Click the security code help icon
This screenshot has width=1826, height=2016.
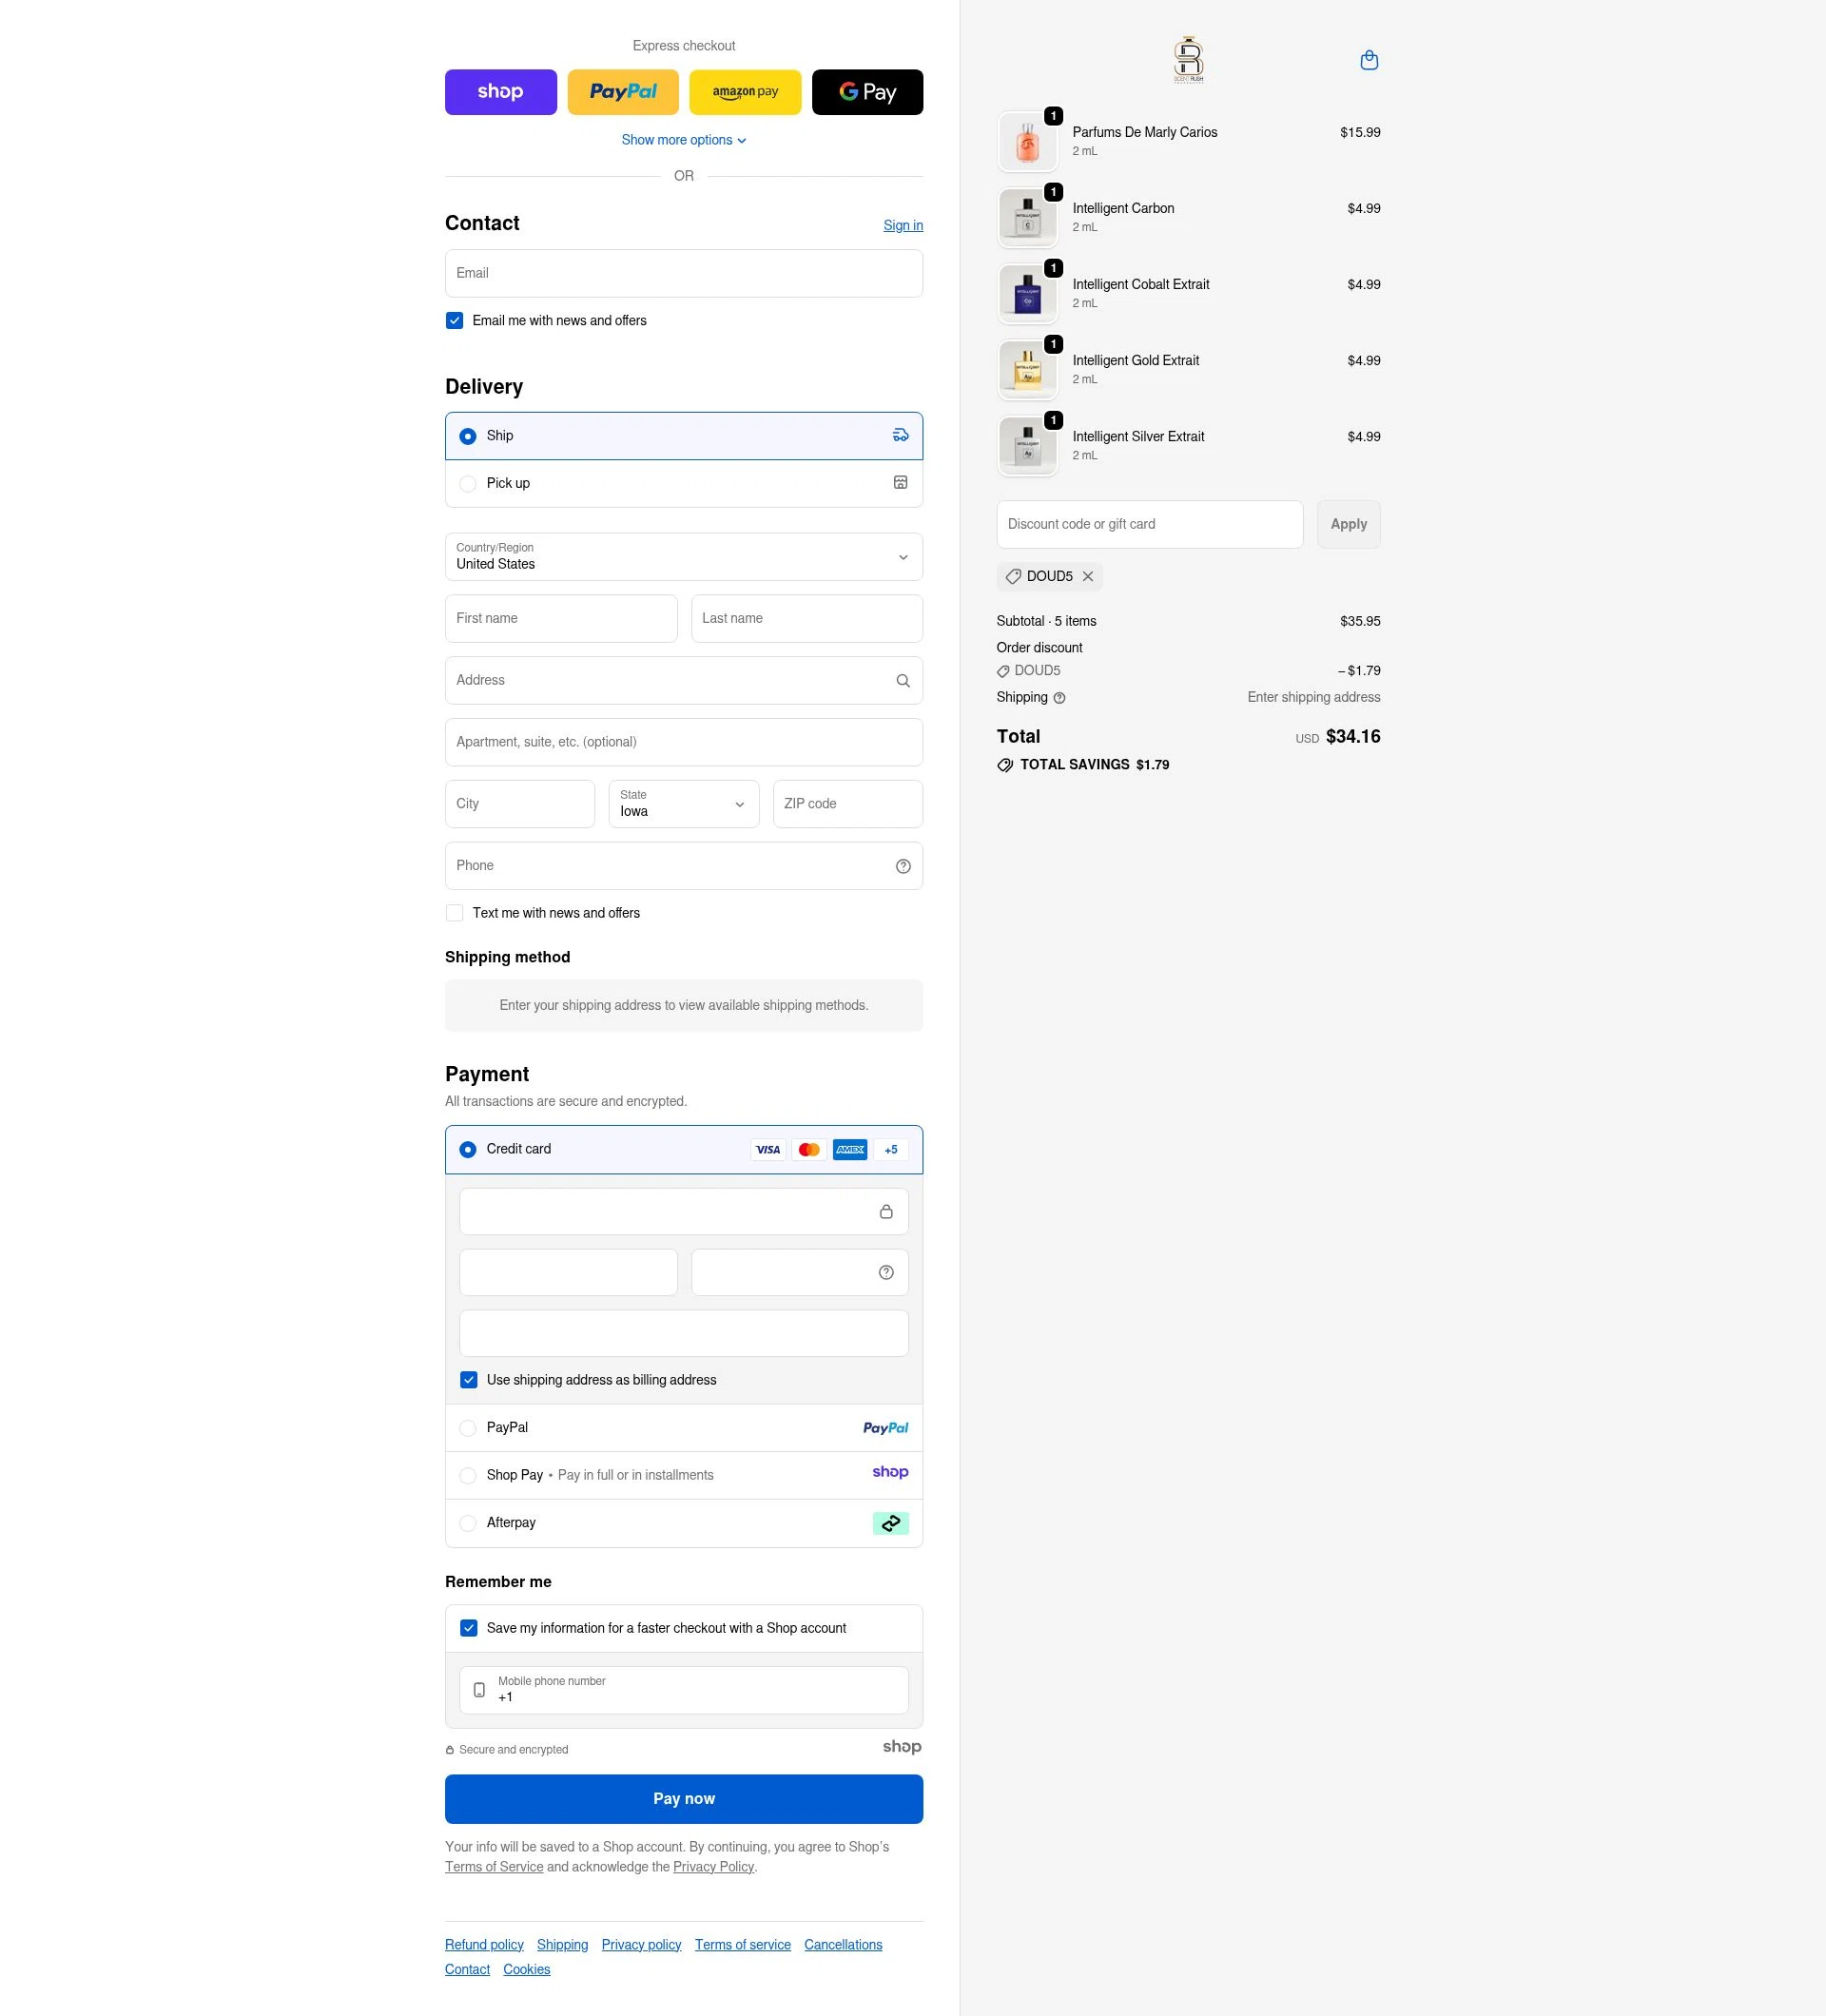click(x=885, y=1271)
